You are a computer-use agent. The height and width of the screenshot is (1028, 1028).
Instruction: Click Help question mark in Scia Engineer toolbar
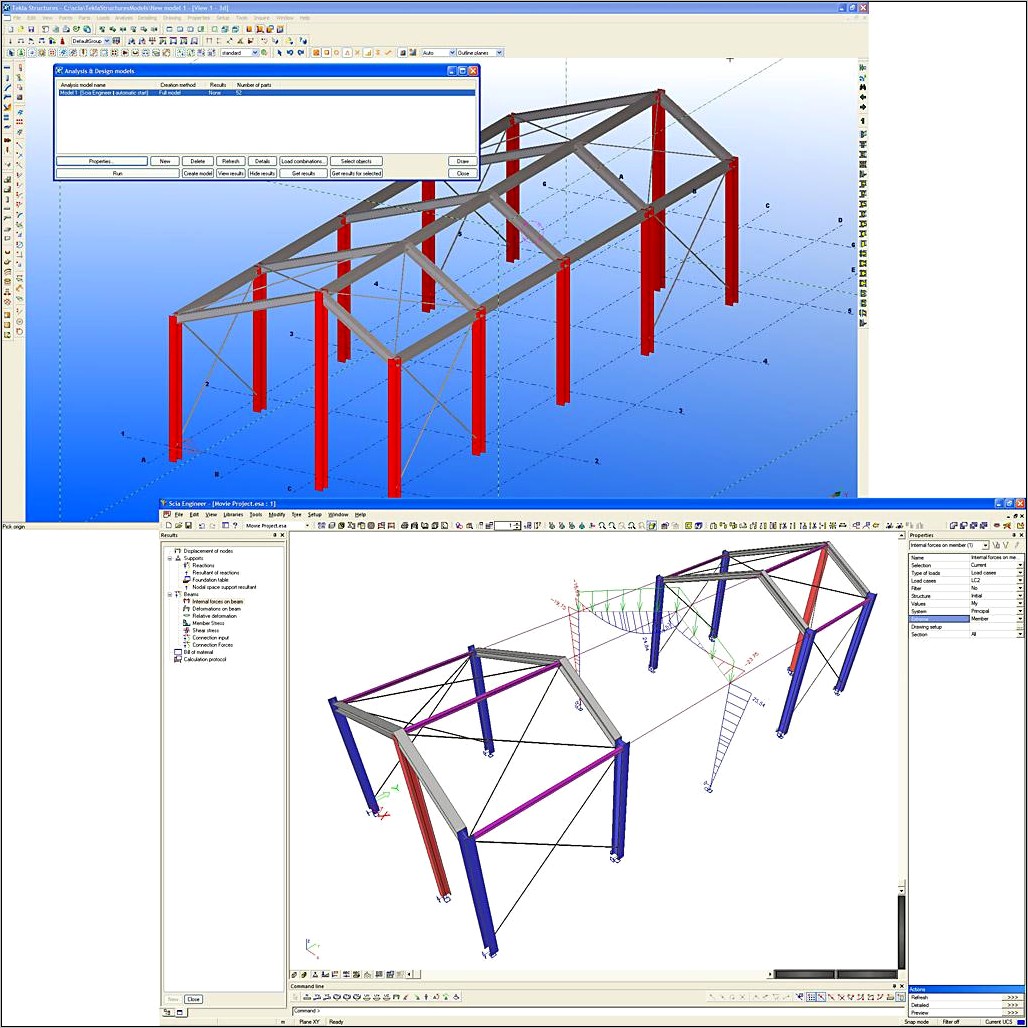tap(235, 525)
